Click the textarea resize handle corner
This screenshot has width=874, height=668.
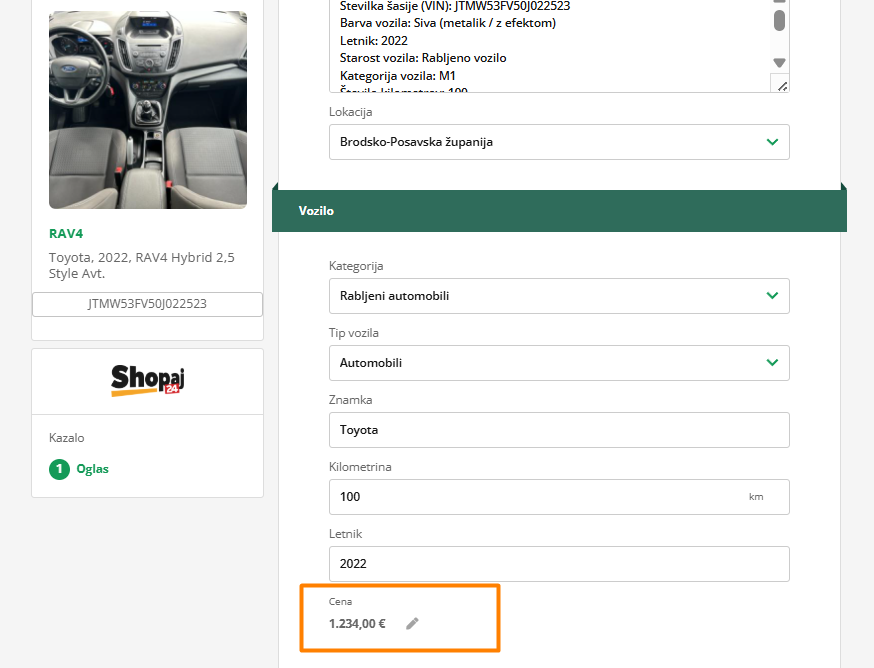point(781,85)
